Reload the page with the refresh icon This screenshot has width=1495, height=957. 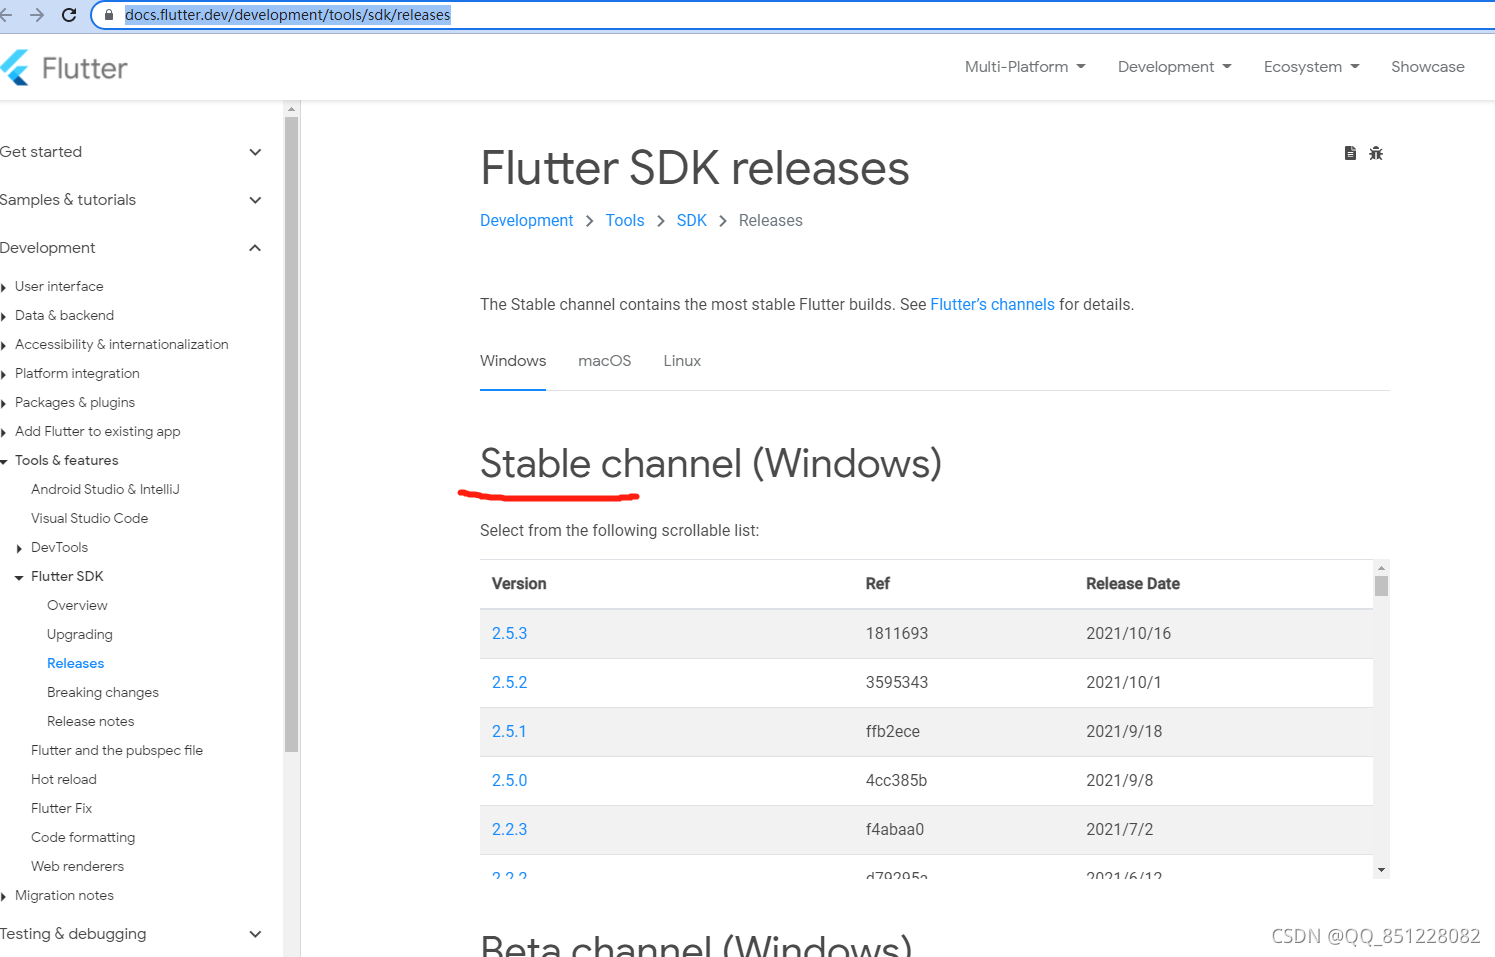[x=69, y=15]
